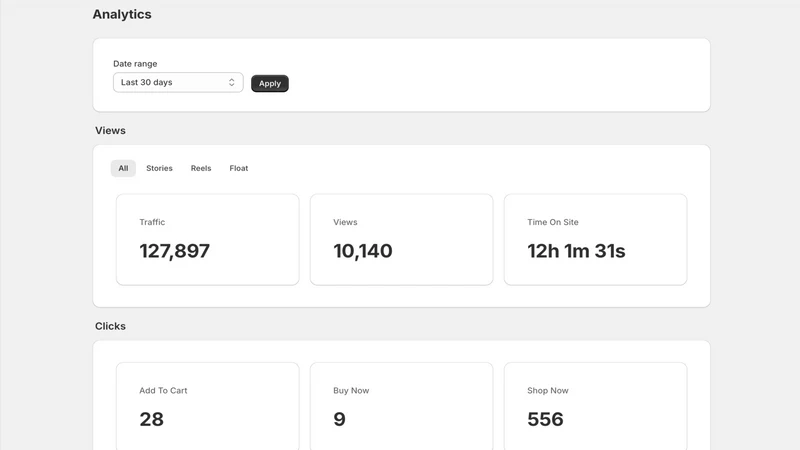The height and width of the screenshot is (450, 800).
Task: Click the up-down chevron in date select
Action: coord(232,82)
